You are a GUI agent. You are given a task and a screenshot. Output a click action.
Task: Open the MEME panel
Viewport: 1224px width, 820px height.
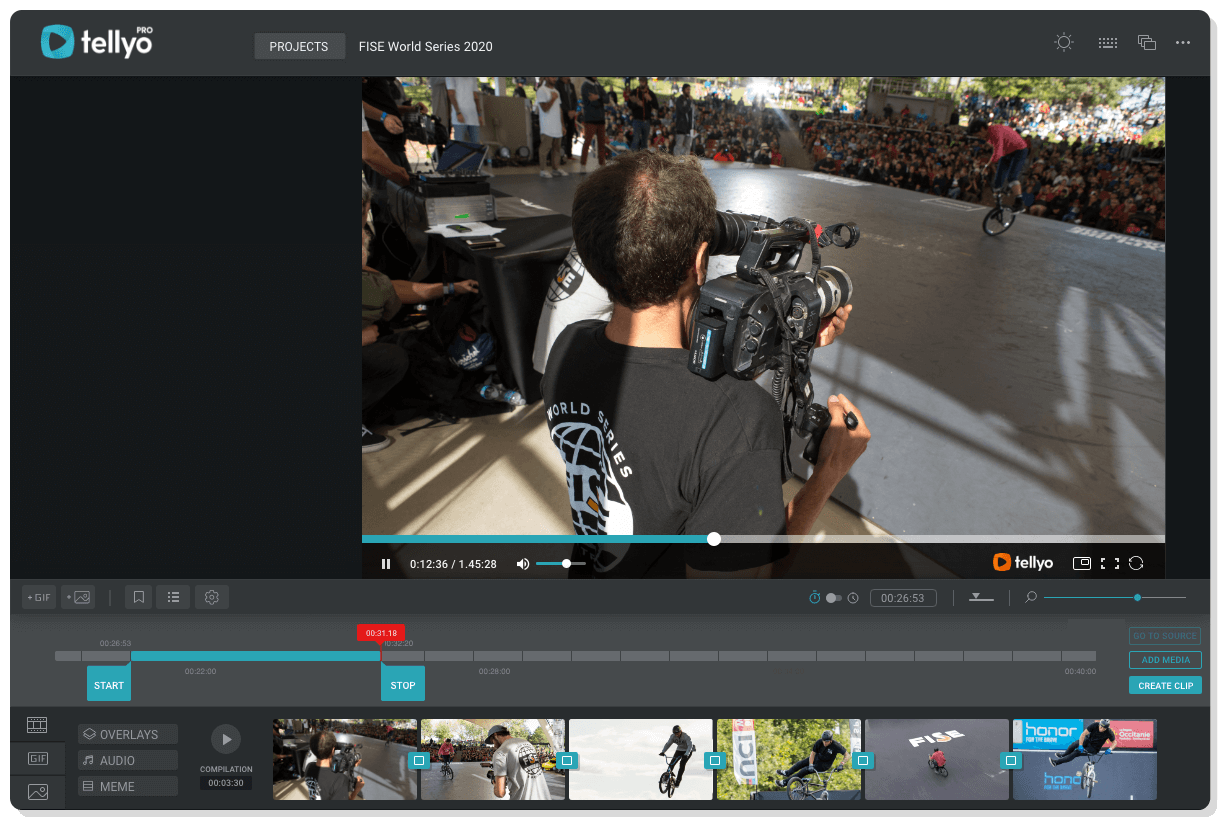(x=128, y=786)
